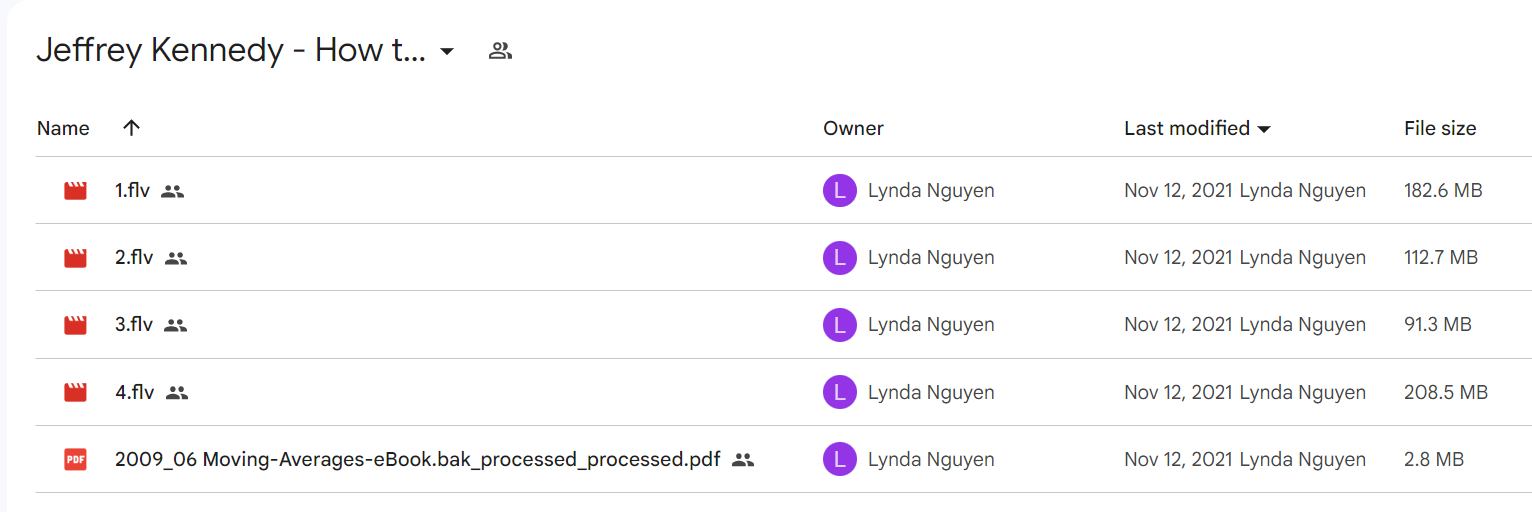Click the Lynda Nguyen avatar on the 1.flv row
This screenshot has height=512, width=1532.
(840, 191)
